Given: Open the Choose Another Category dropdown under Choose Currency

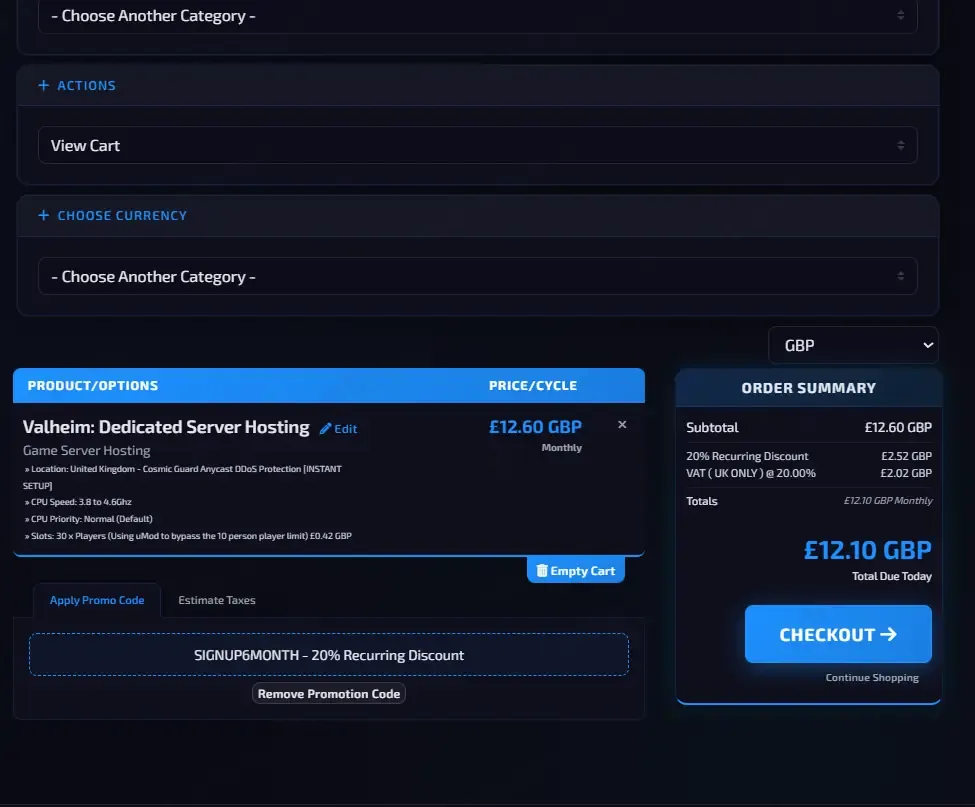Looking at the screenshot, I should (478, 276).
